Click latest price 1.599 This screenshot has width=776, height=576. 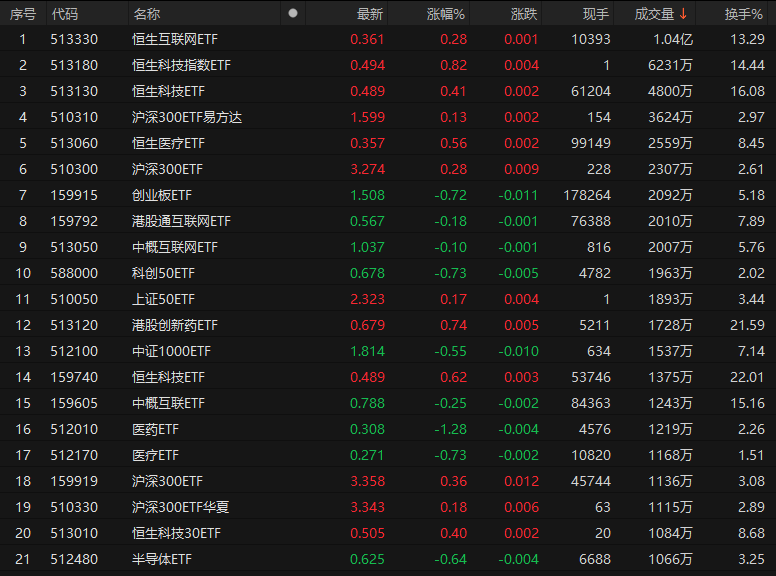[x=367, y=117]
